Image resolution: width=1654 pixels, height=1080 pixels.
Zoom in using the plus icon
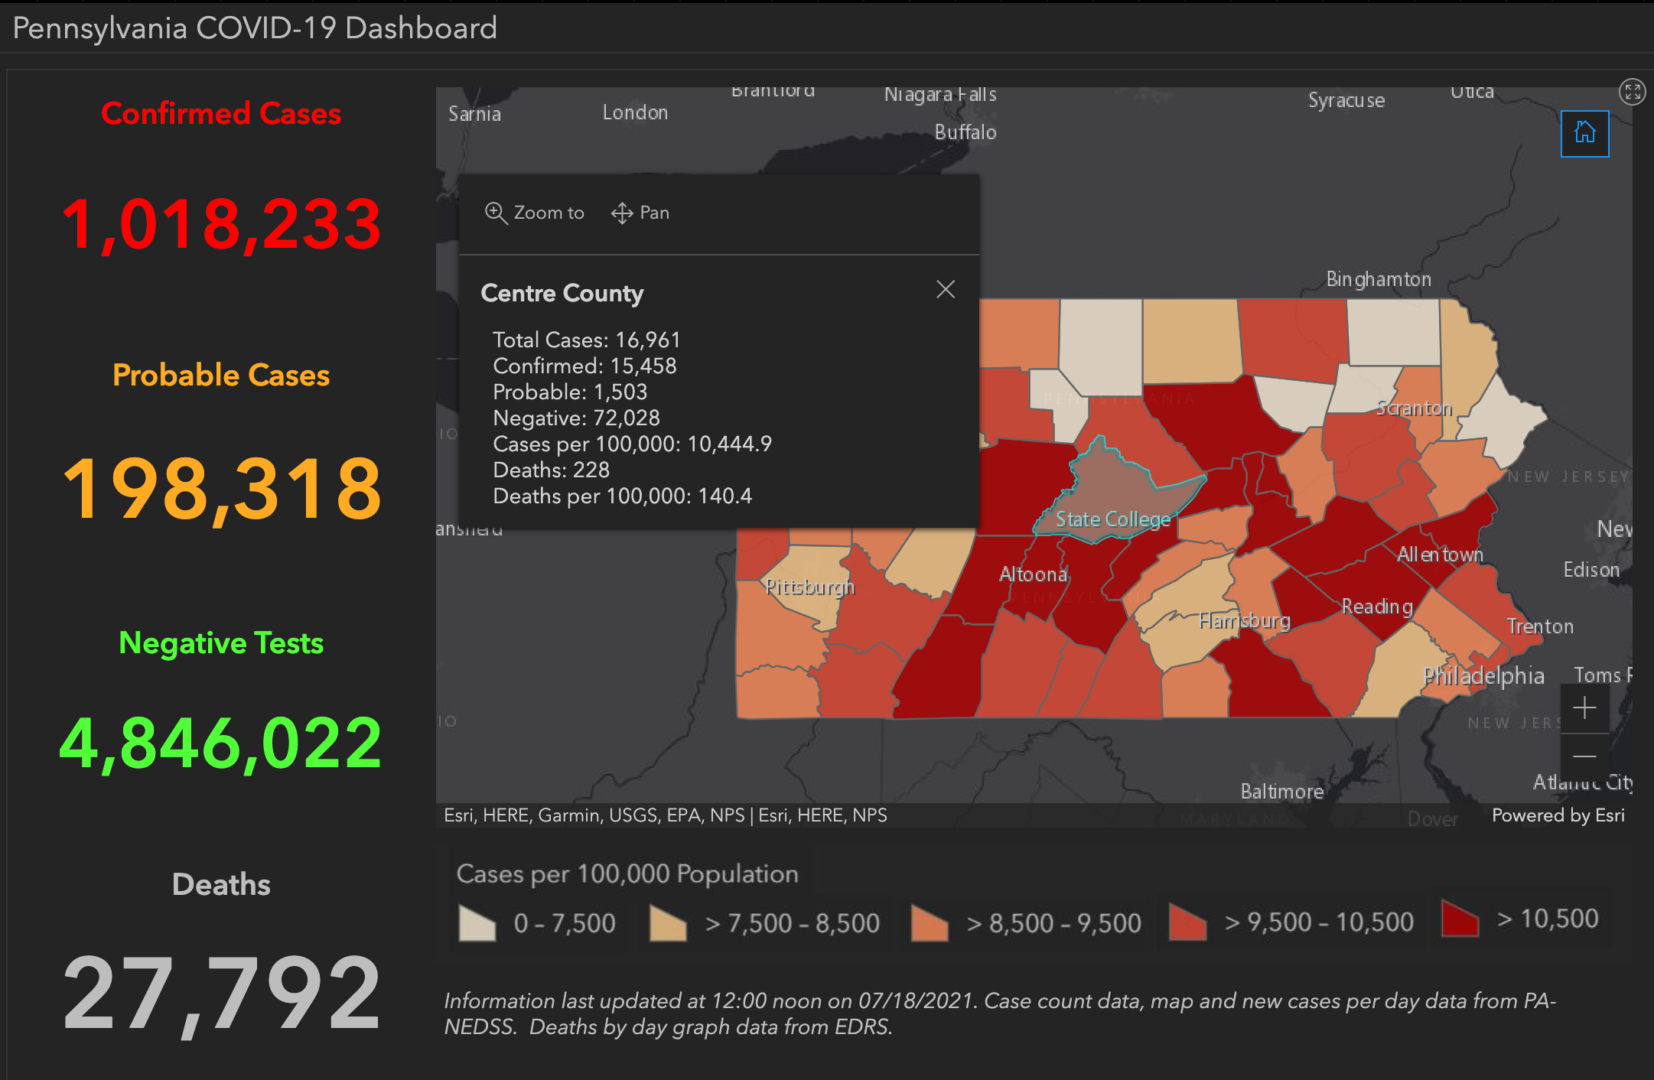(x=1585, y=708)
